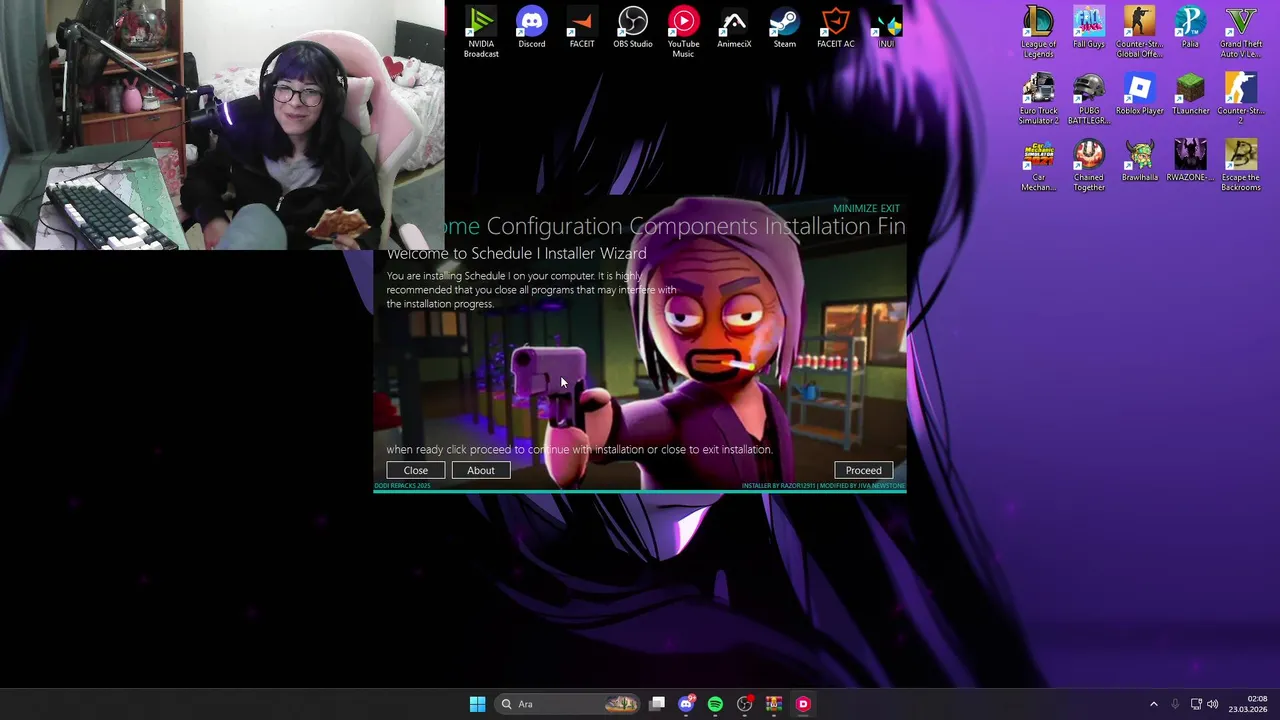The image size is (1280, 720).
Task: Select the PUBG BATTLEGROUNDS desktop icon
Action: [1089, 99]
